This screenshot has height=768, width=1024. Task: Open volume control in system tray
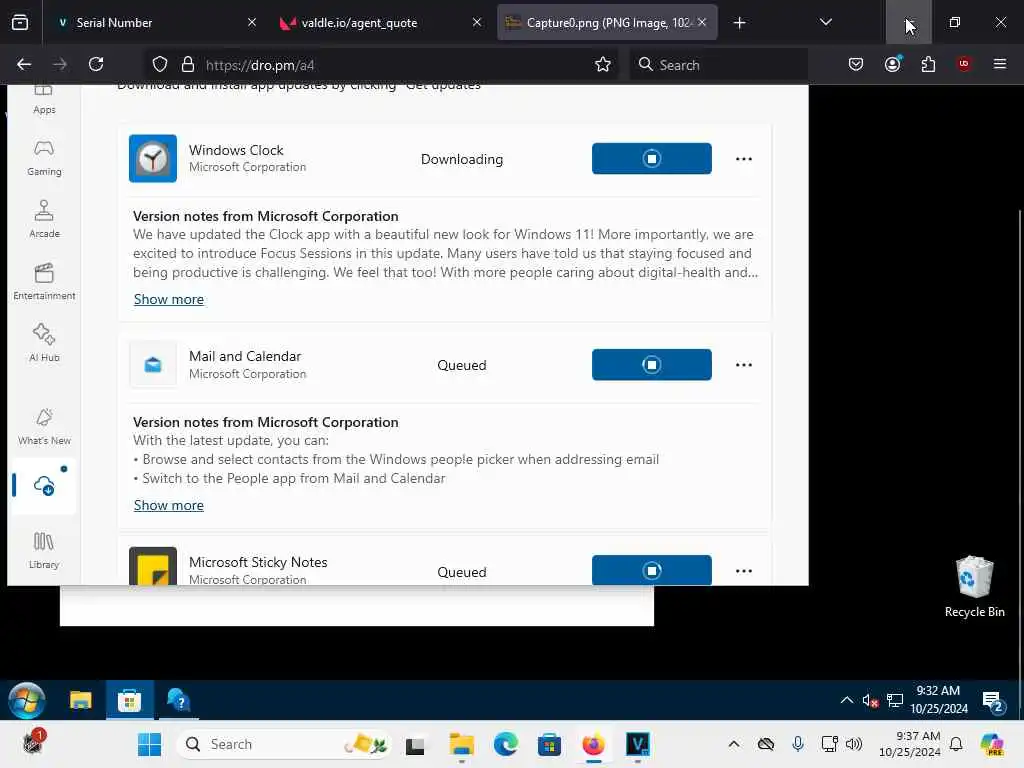tap(854, 744)
